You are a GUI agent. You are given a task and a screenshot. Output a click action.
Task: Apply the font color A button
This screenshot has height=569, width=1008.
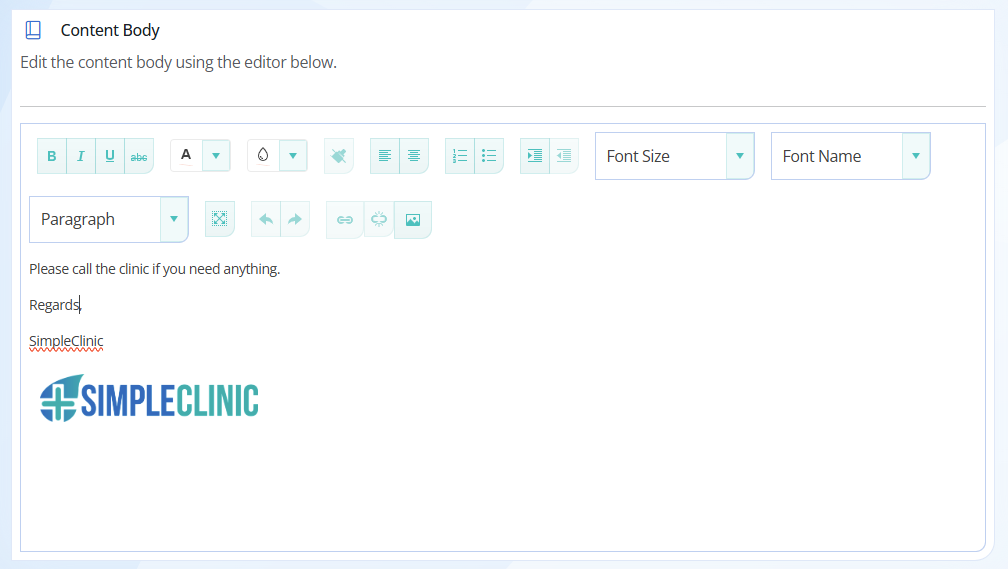(186, 156)
